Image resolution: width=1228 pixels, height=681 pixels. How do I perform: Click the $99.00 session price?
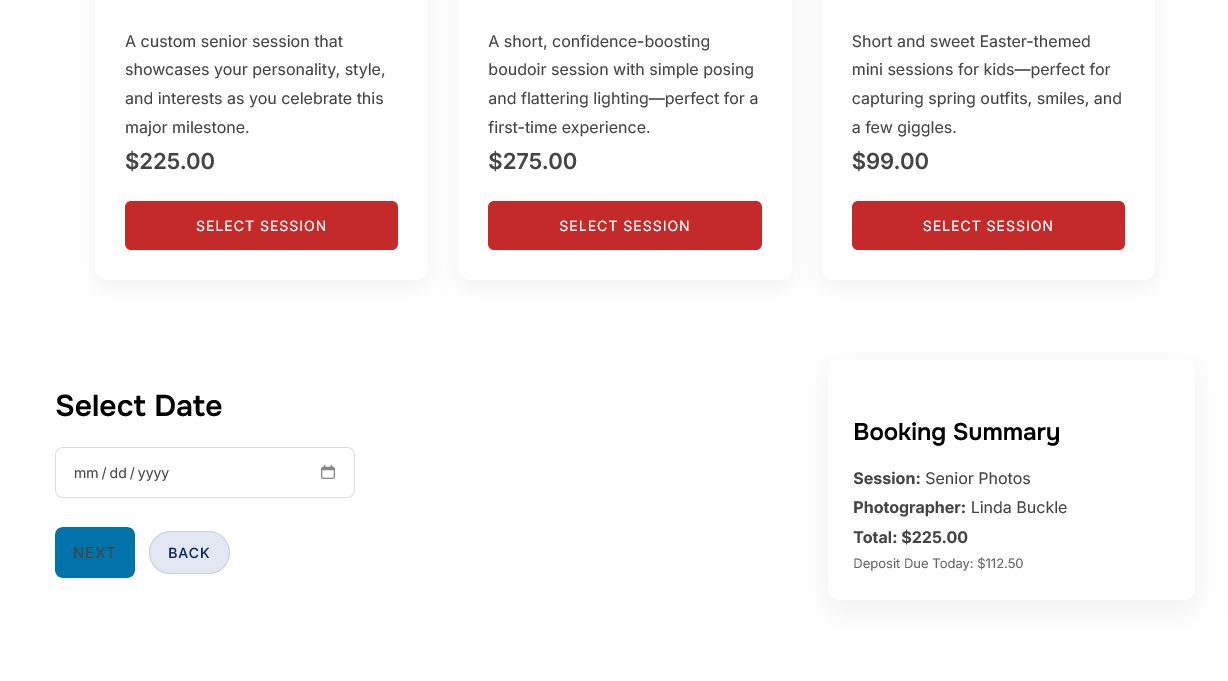890,162
